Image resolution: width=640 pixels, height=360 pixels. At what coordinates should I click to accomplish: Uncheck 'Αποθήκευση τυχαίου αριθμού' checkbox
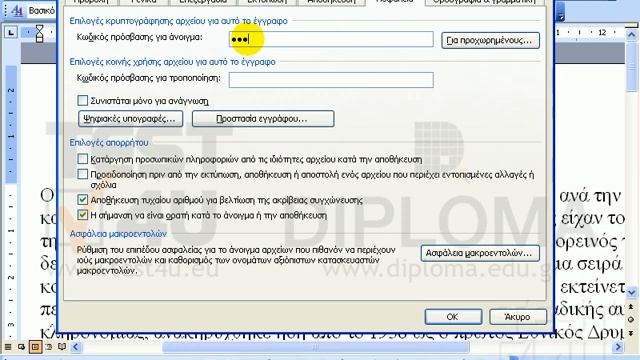pos(82,200)
